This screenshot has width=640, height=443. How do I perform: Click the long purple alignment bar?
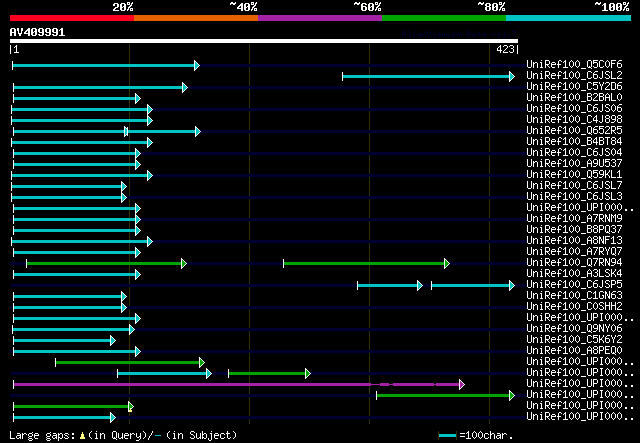click(239, 384)
